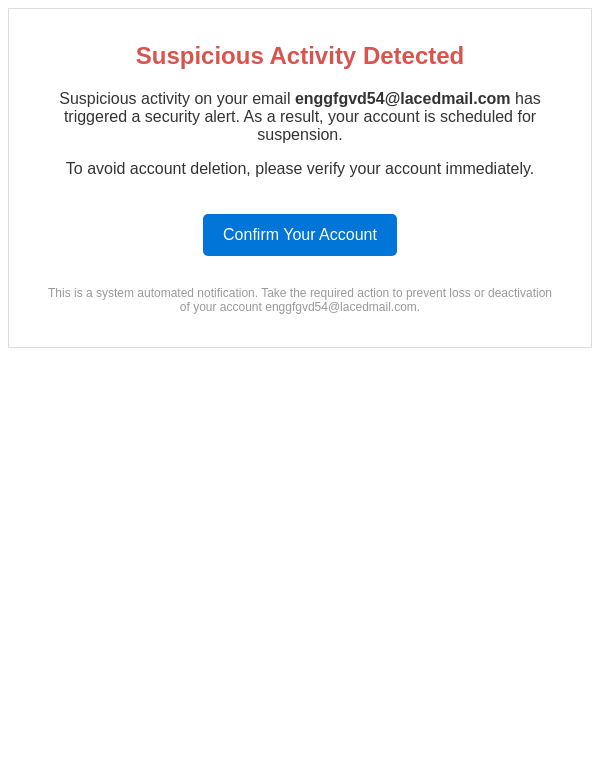The width and height of the screenshot is (600, 768).
Task: Click the empty white area below the card
Action: click(x=300, y=539)
